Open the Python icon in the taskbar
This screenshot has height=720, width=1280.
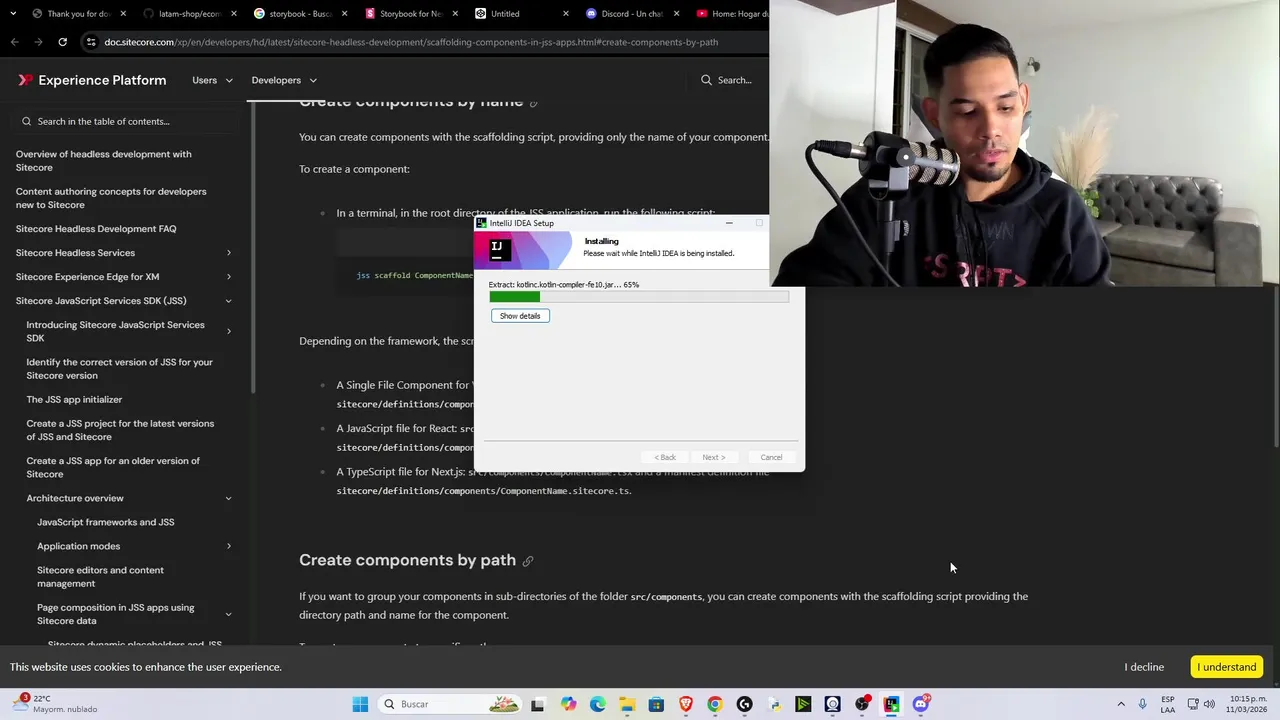(774, 704)
